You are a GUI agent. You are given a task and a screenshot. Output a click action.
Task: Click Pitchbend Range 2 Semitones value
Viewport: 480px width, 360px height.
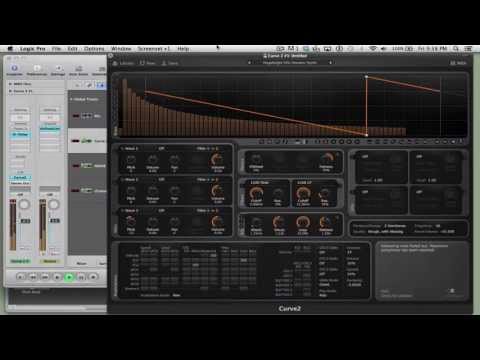pyautogui.click(x=395, y=226)
